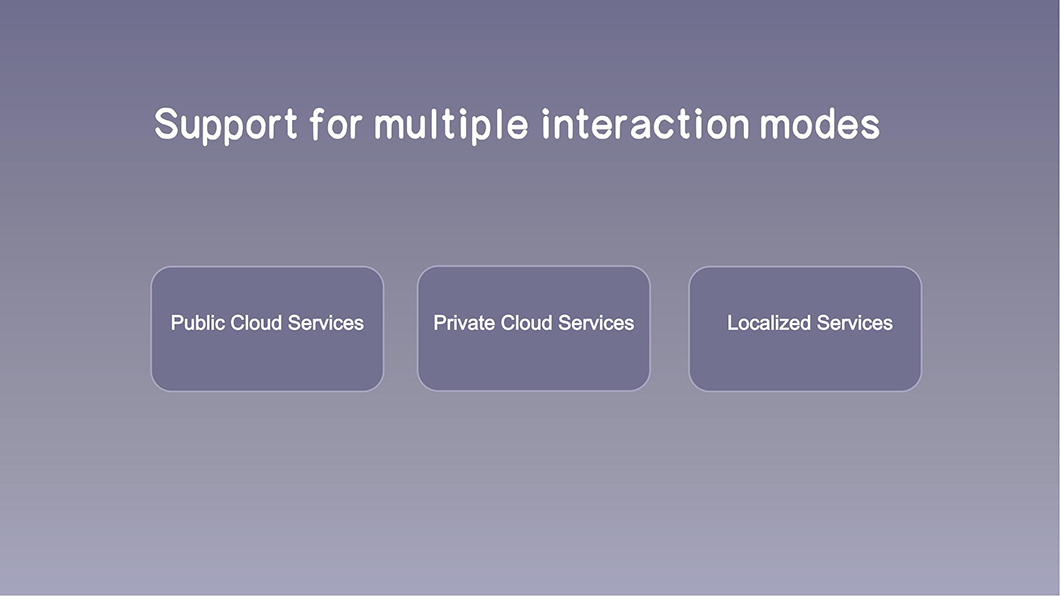Click the slide title text

517,125
